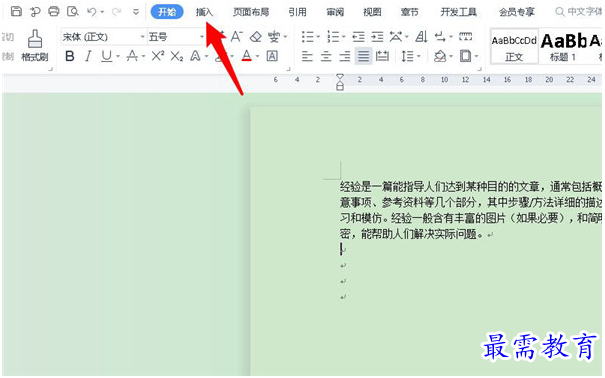Click the Sort (A-Z arrow) icon
The image size is (605, 378).
pos(421,37)
